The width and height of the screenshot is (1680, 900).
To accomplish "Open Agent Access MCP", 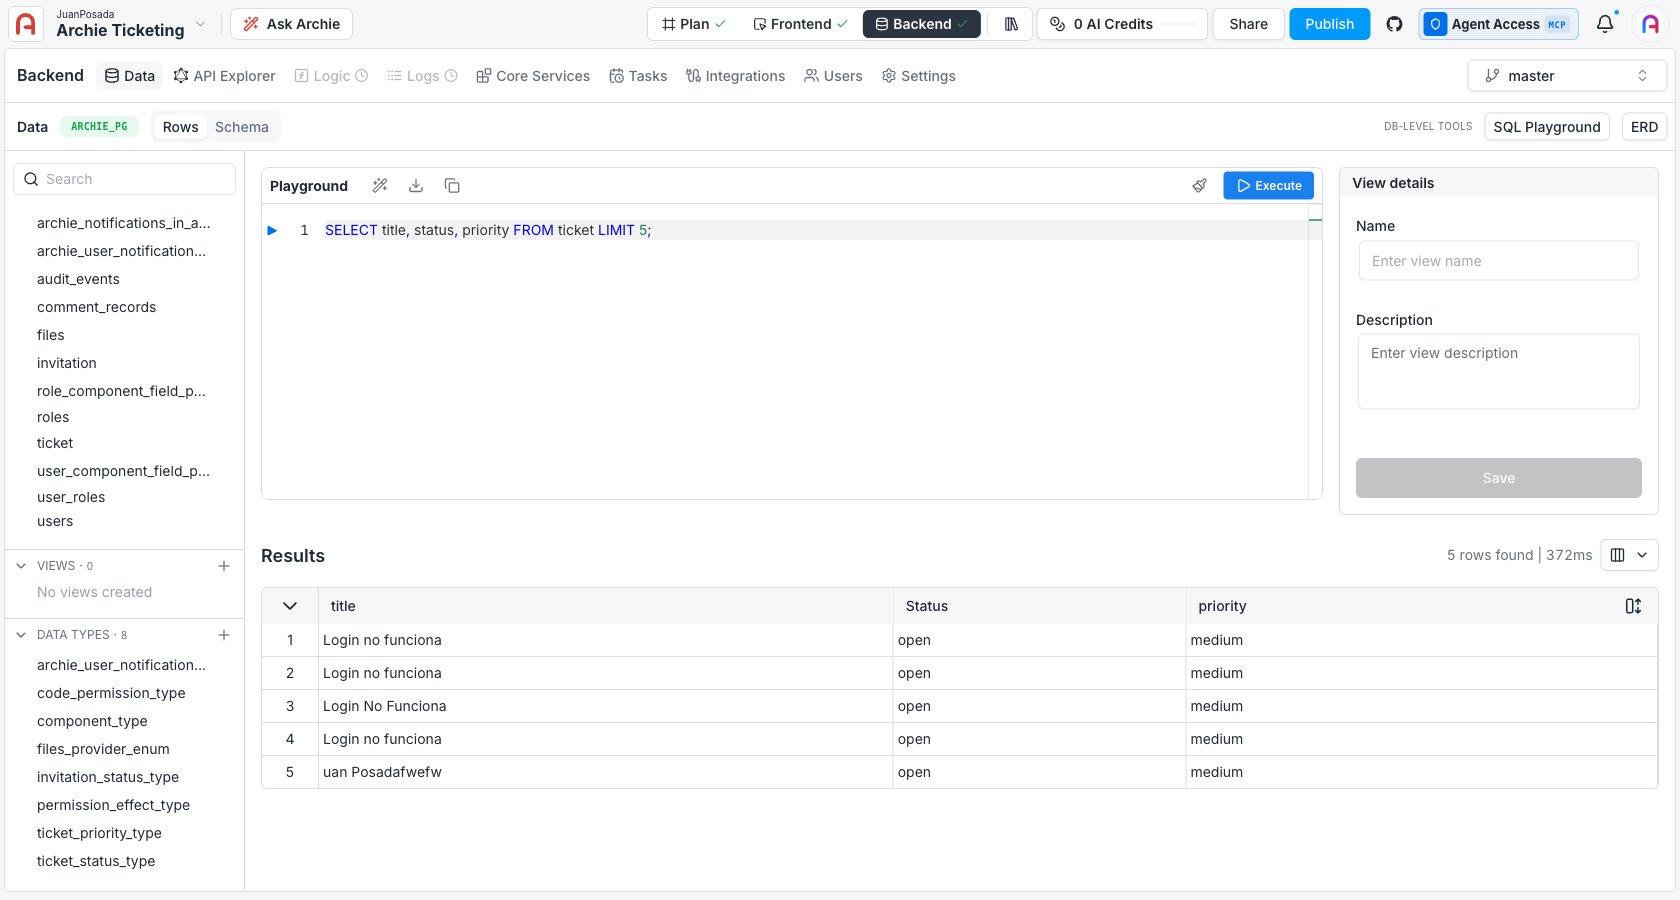I will 1498,24.
